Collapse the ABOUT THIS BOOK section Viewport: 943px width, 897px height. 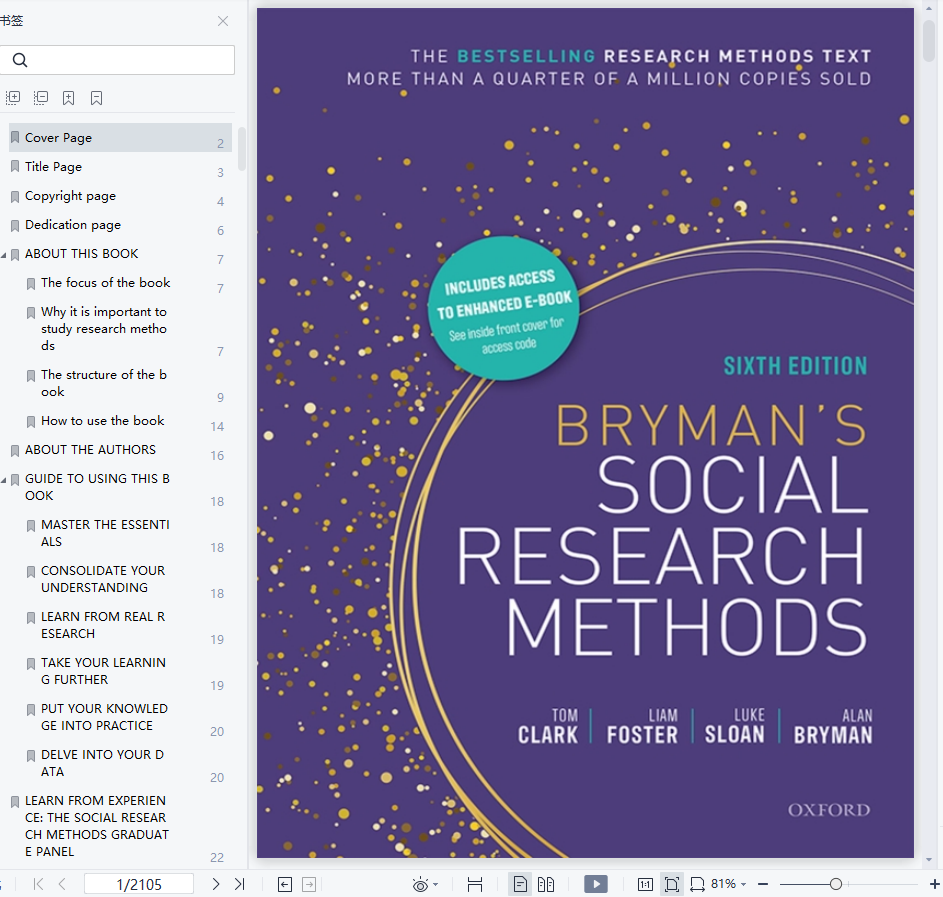4,255
